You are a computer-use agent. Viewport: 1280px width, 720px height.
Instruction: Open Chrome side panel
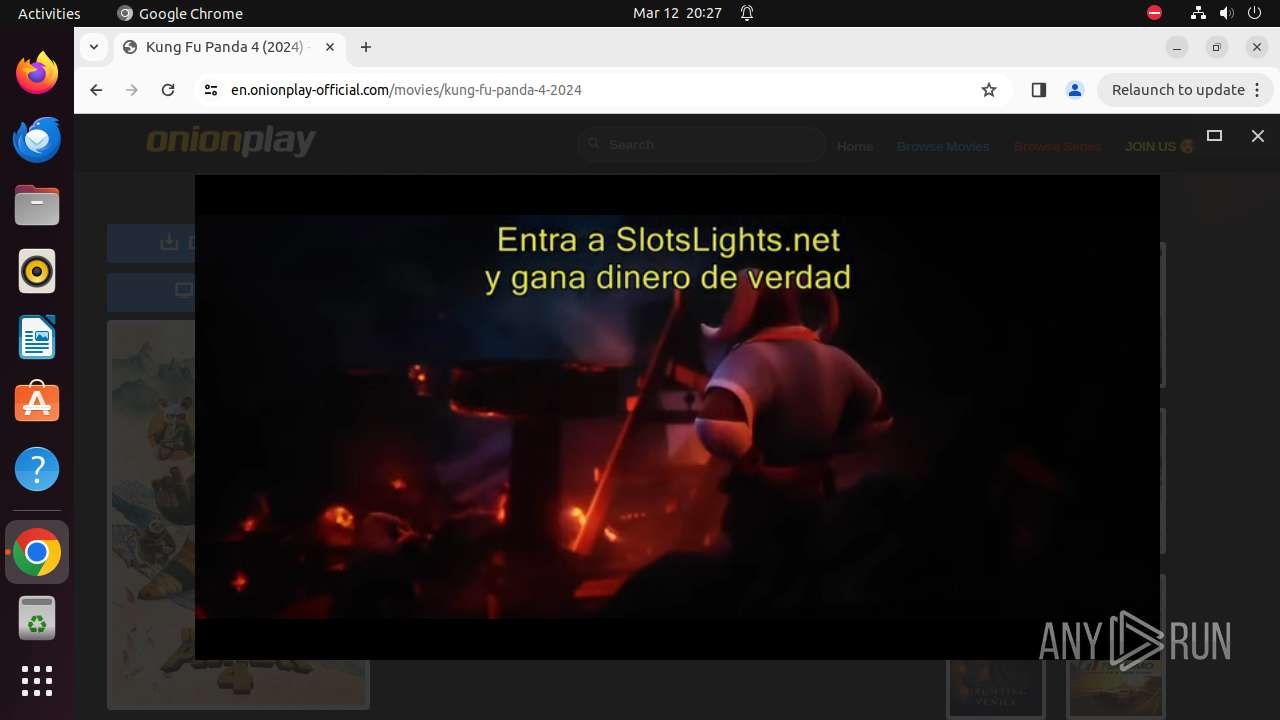tap(1038, 90)
